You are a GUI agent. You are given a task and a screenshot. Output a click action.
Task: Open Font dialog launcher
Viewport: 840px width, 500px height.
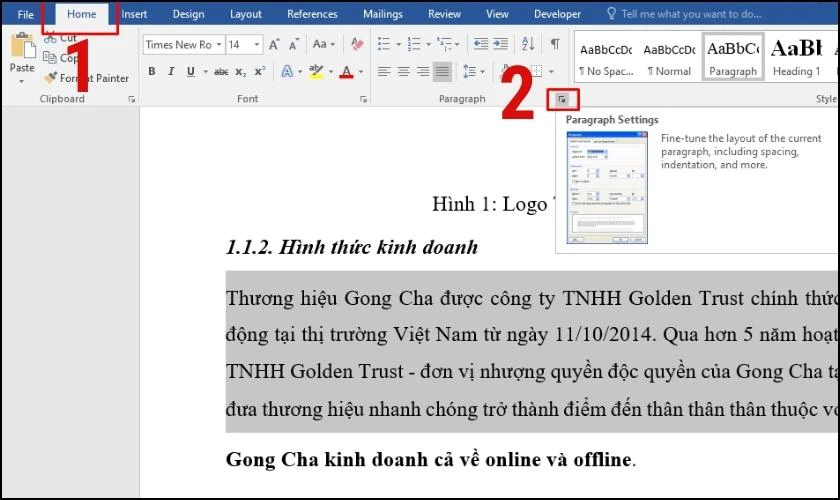[x=363, y=99]
